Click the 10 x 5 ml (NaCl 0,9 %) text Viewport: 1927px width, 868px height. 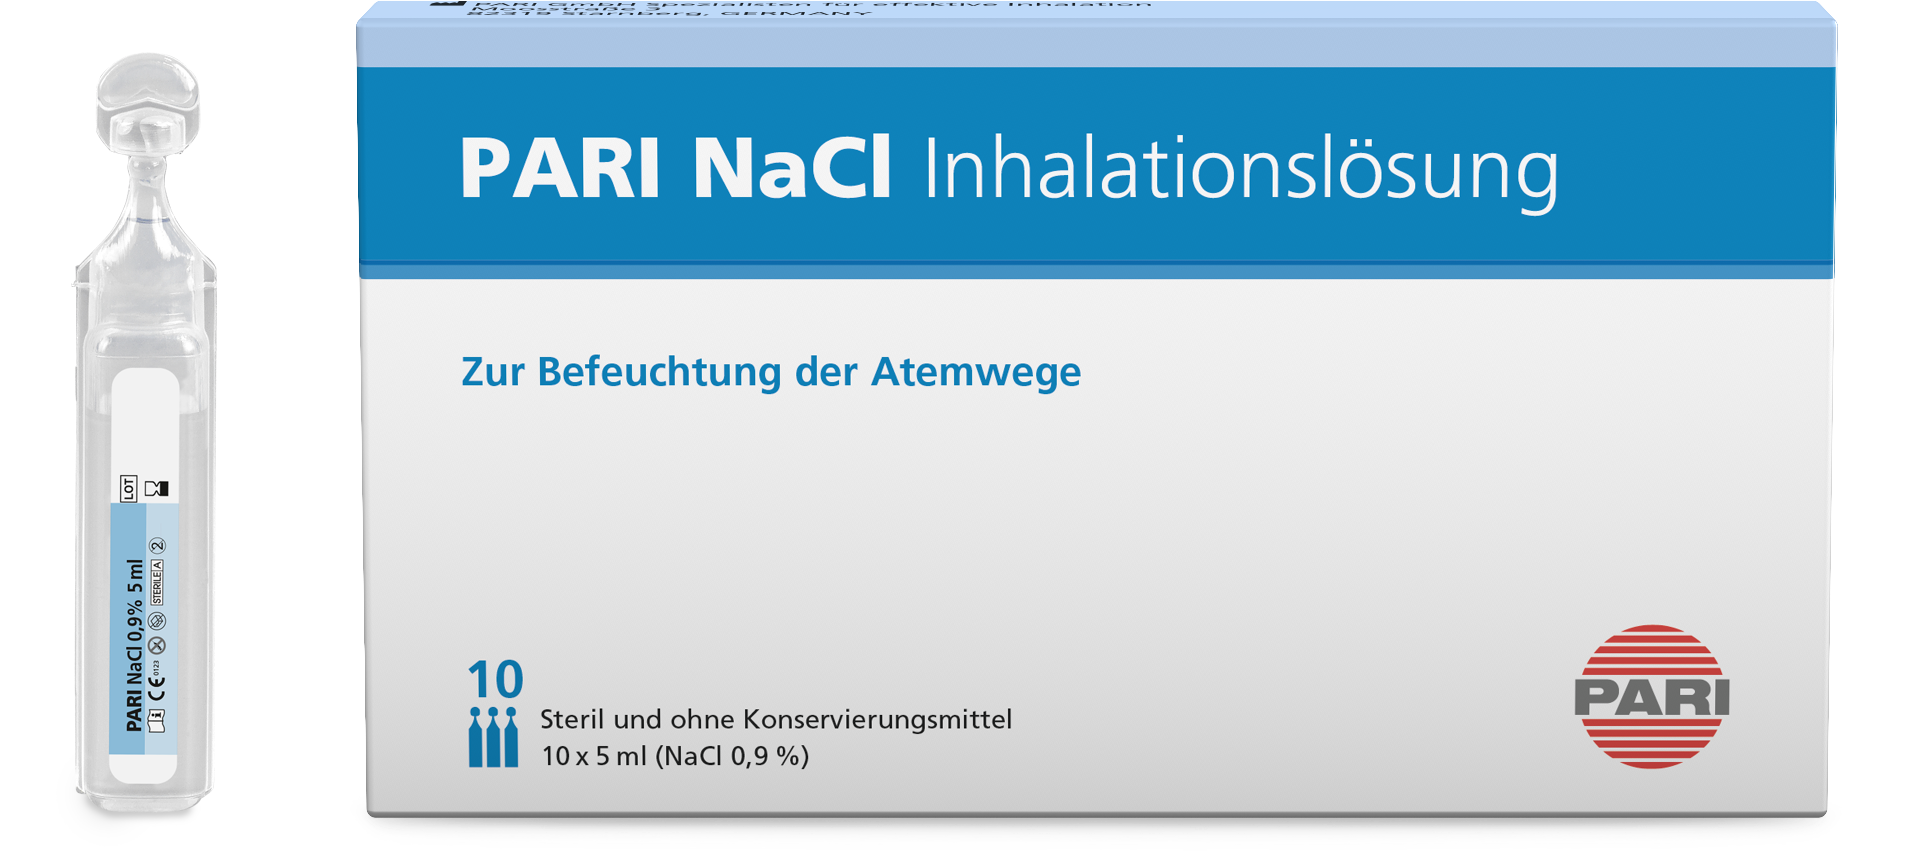click(675, 756)
